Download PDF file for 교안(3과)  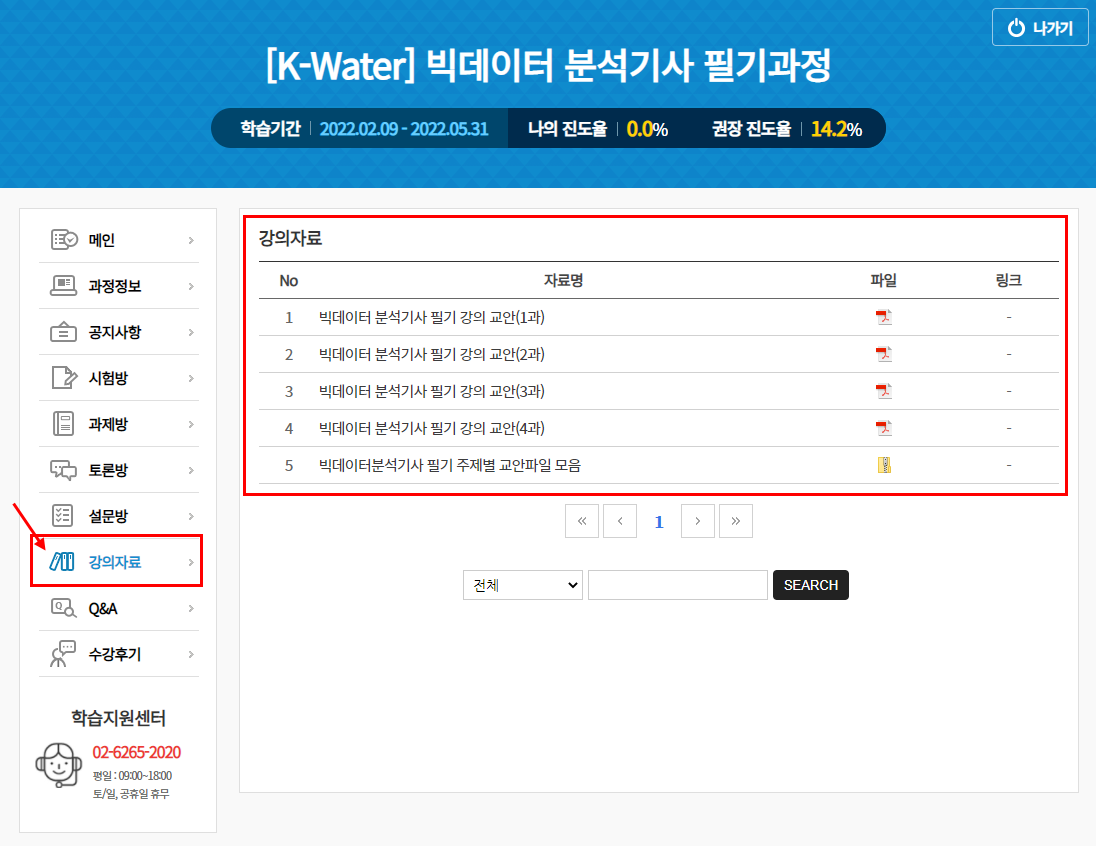884,392
